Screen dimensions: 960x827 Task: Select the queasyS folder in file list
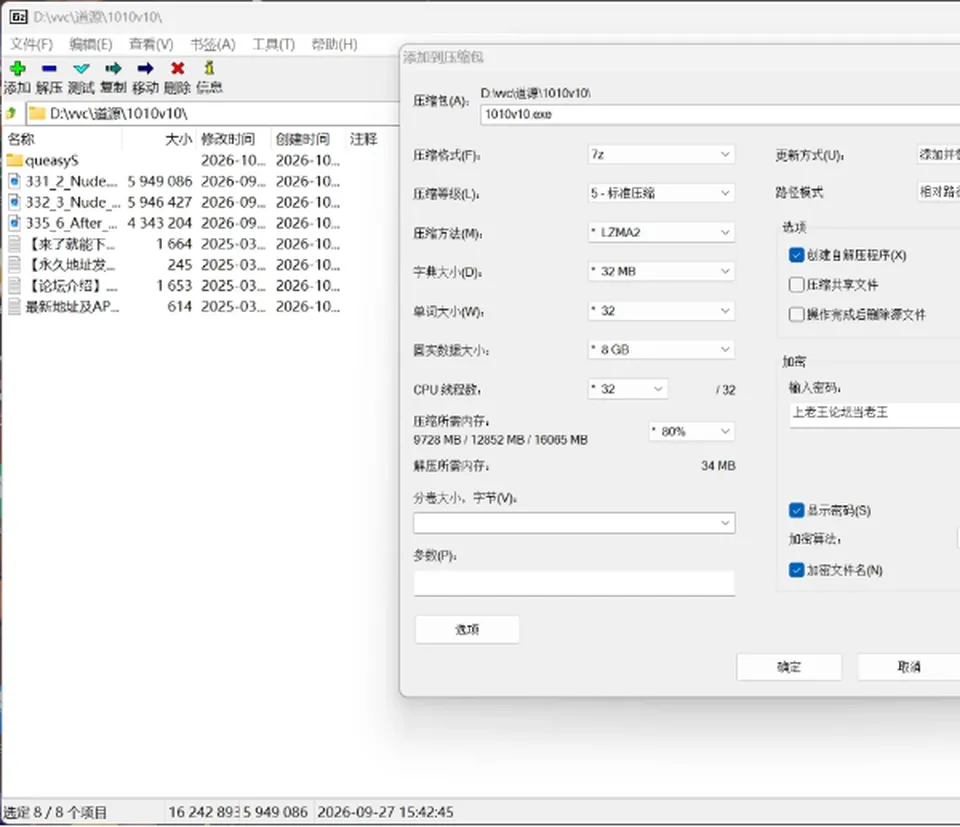coord(52,160)
